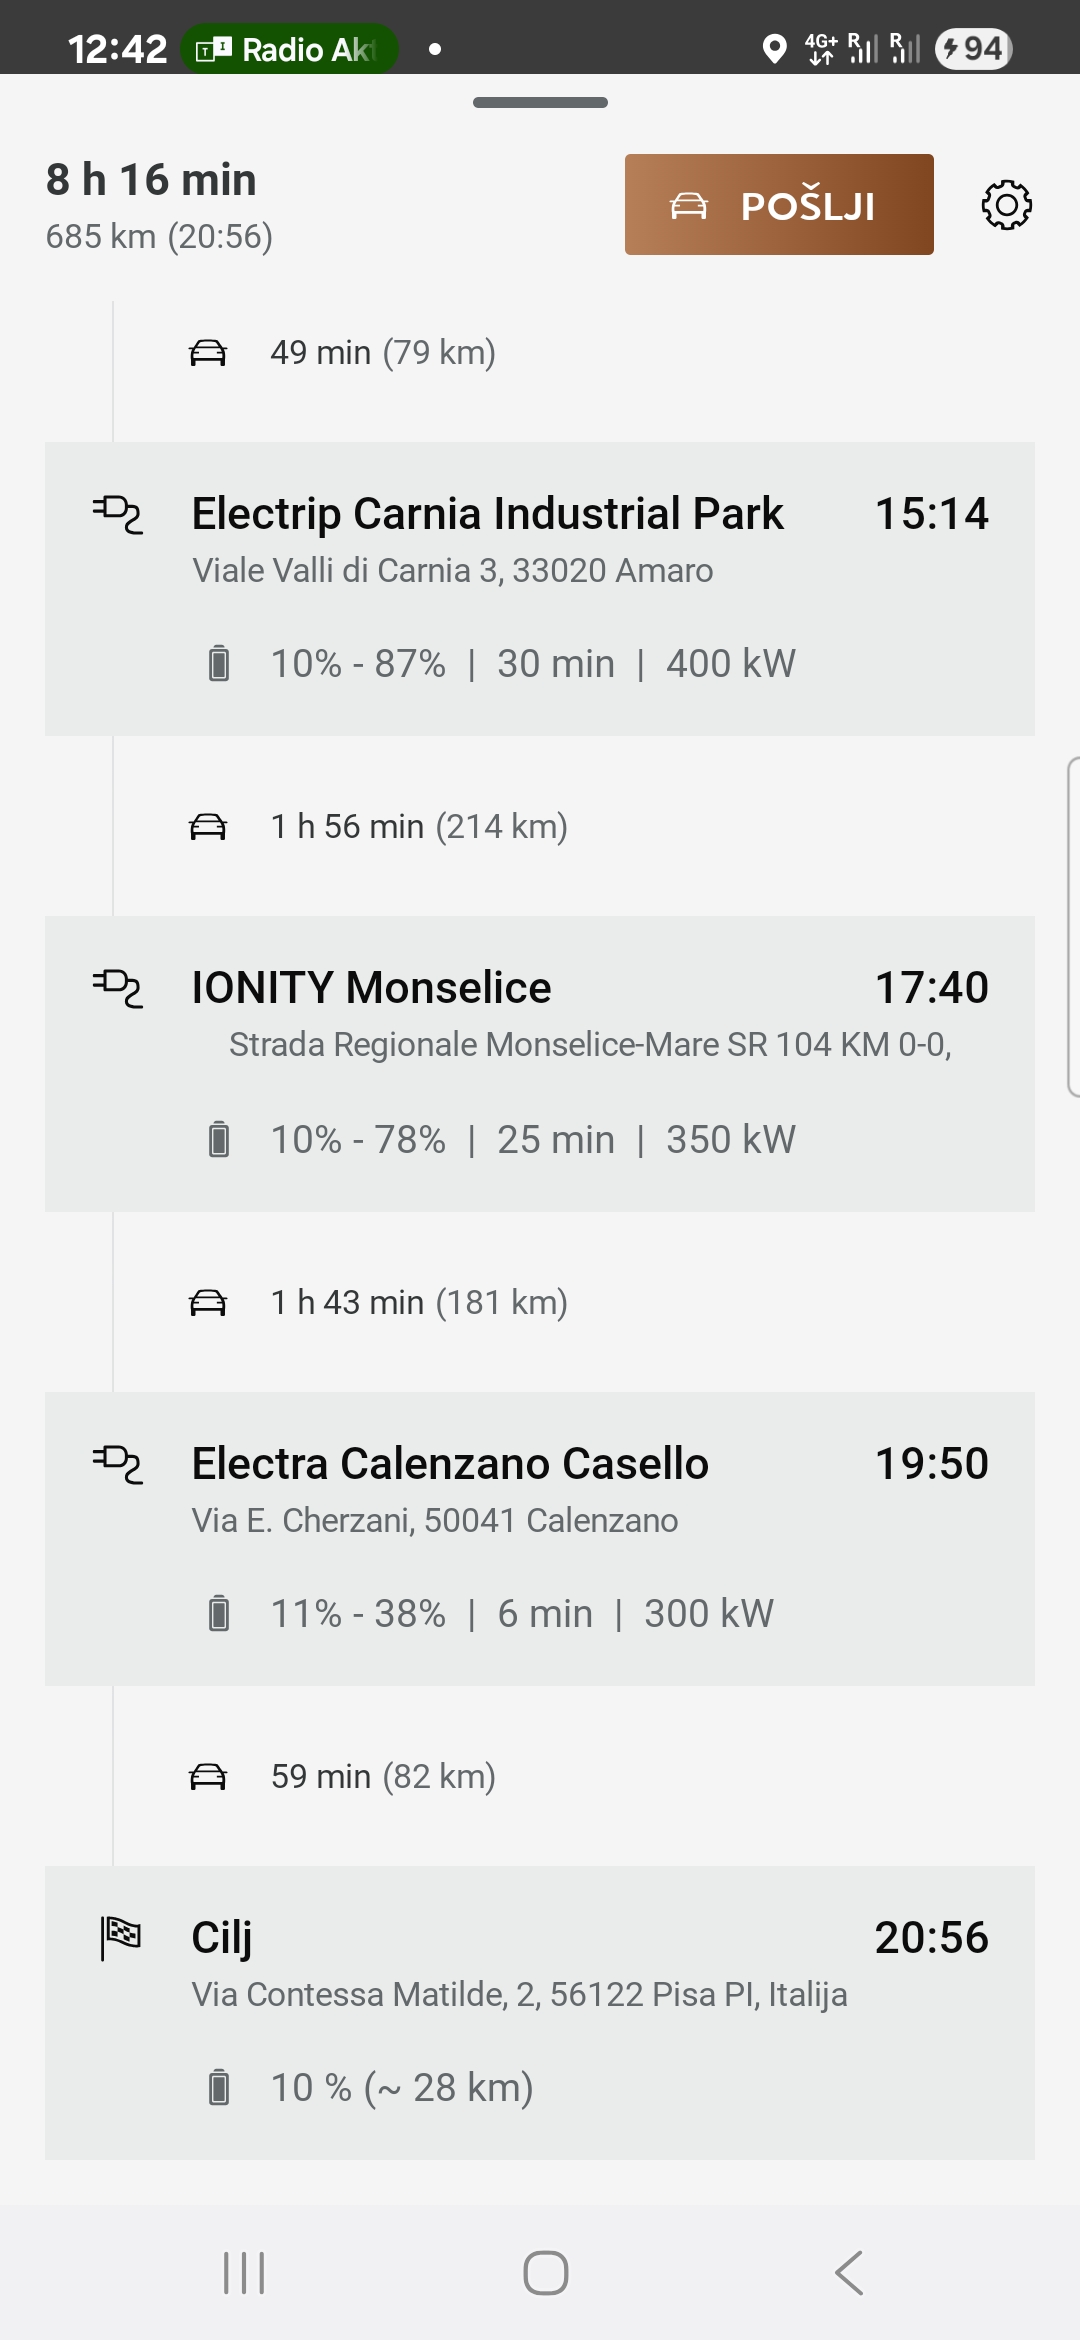
Task: Tap the checkered destination flag icon
Action: coord(121,1937)
